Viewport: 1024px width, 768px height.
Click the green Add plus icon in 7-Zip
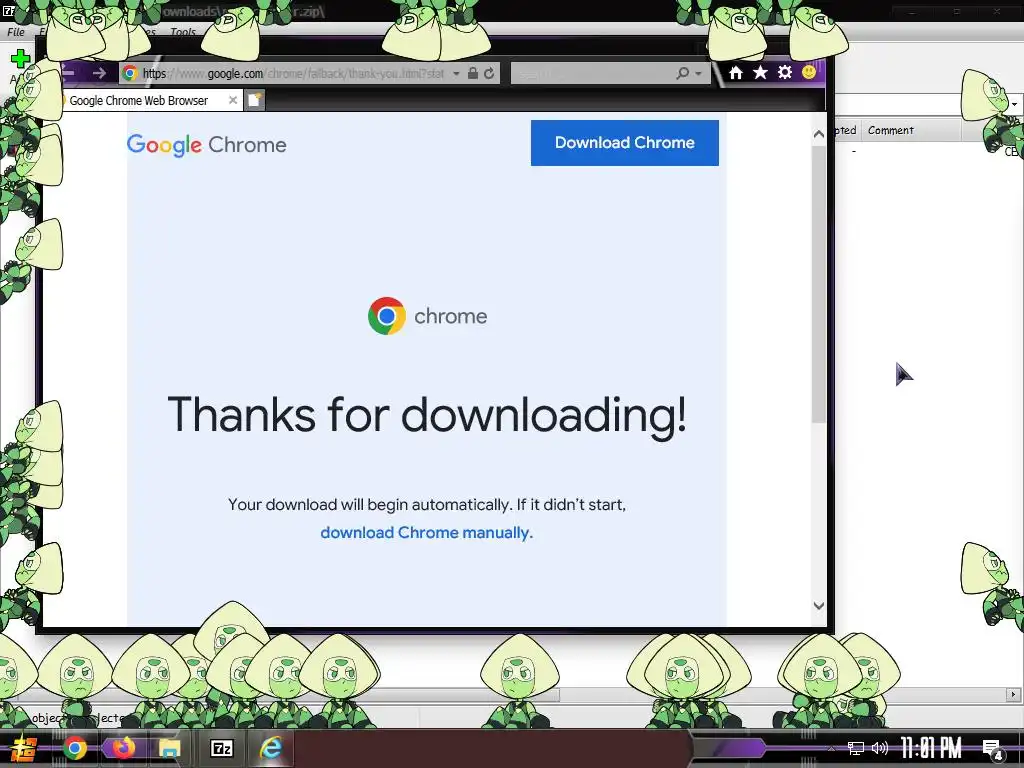20,59
